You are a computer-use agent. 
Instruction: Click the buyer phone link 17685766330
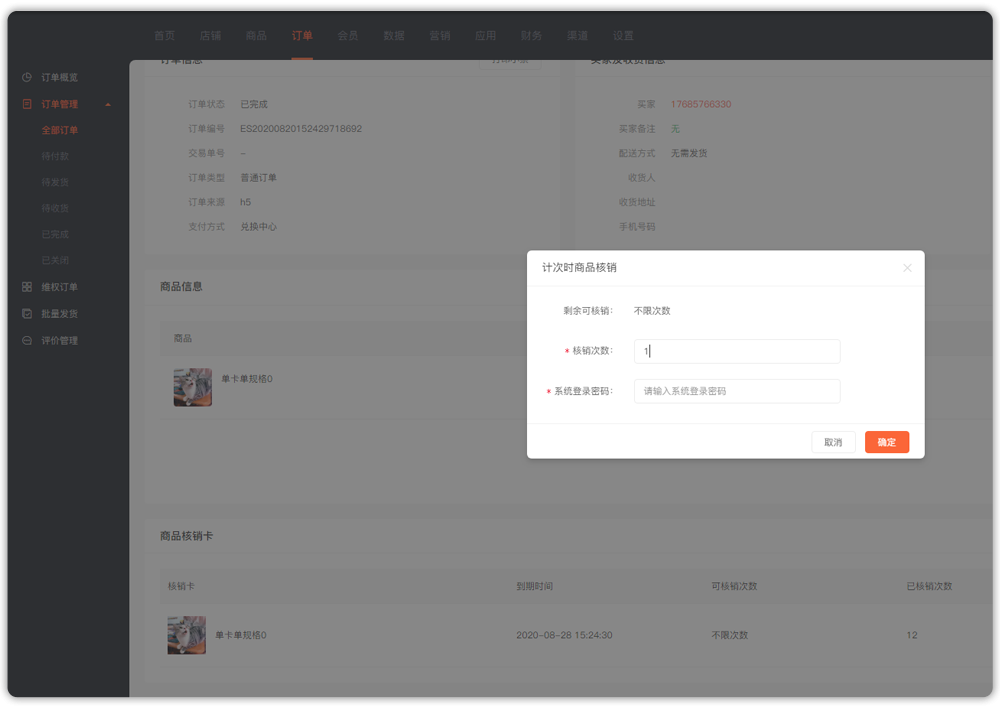click(701, 104)
